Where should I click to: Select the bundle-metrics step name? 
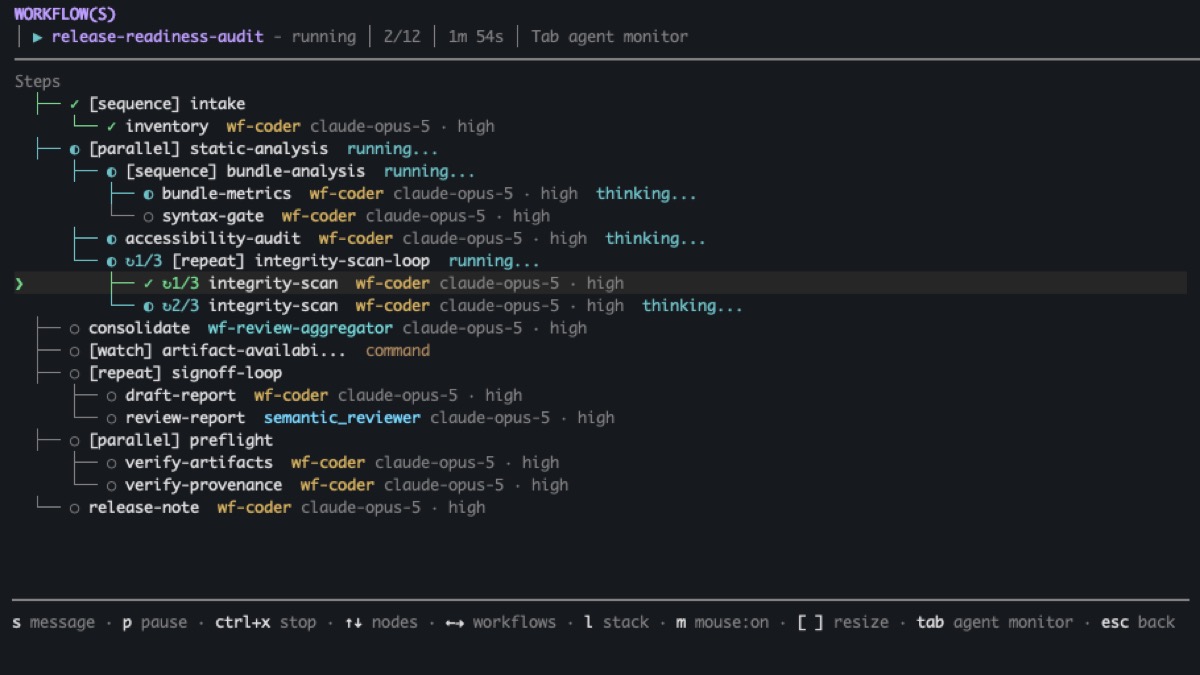227,194
